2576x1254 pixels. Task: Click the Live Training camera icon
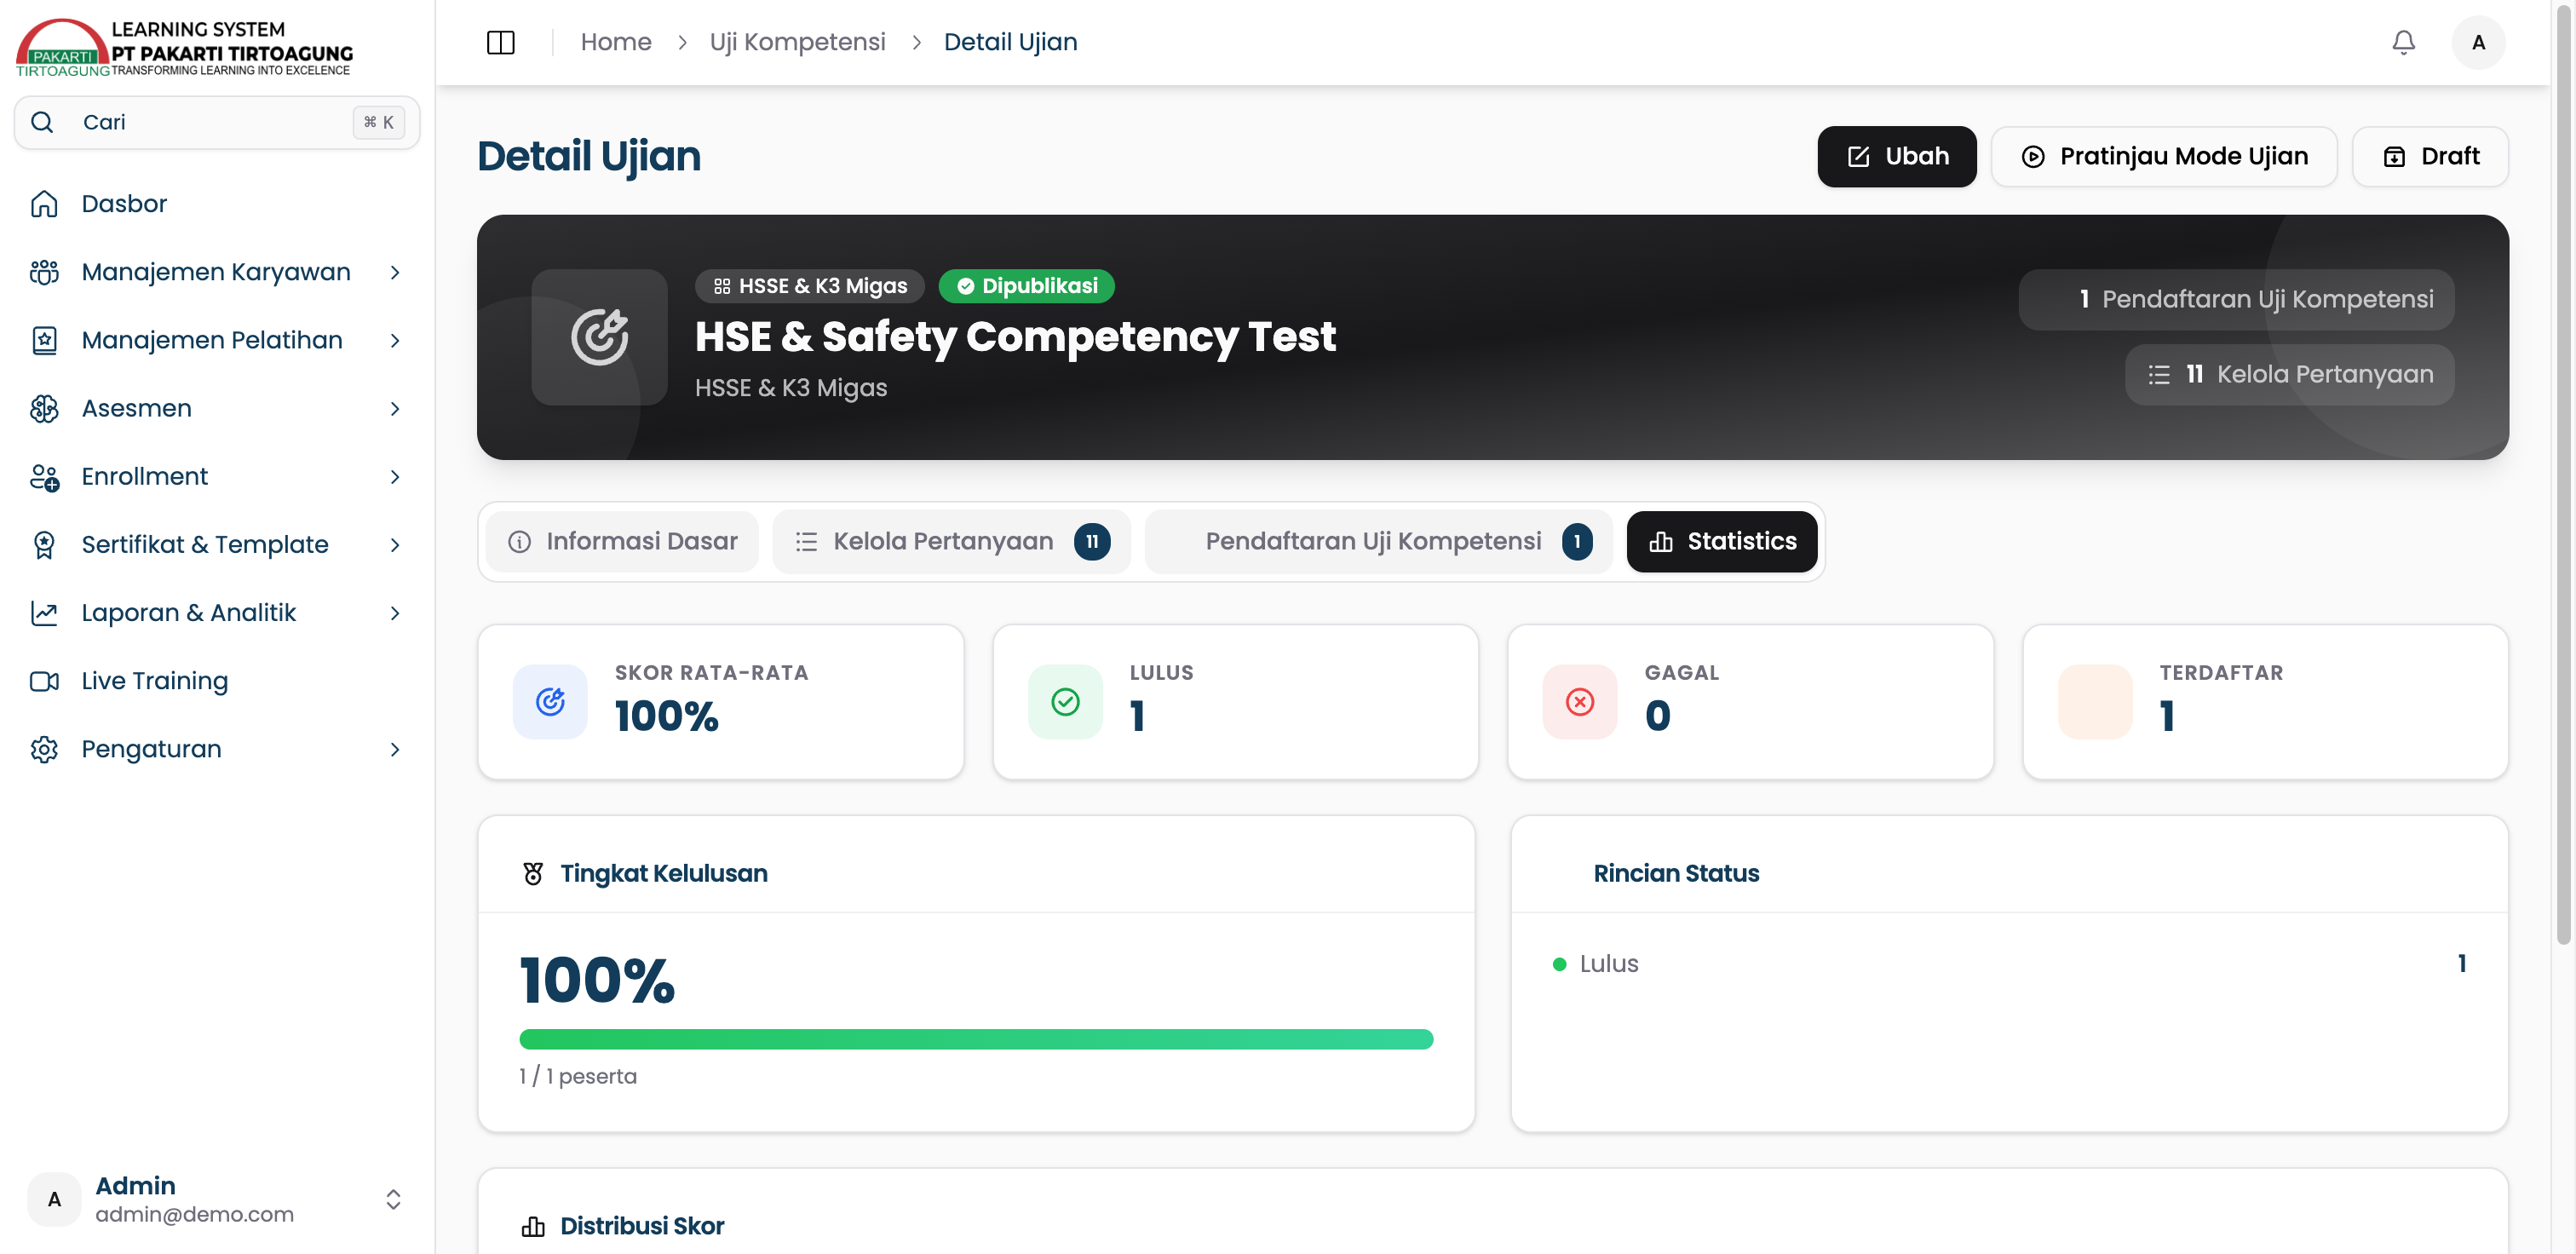click(x=44, y=681)
